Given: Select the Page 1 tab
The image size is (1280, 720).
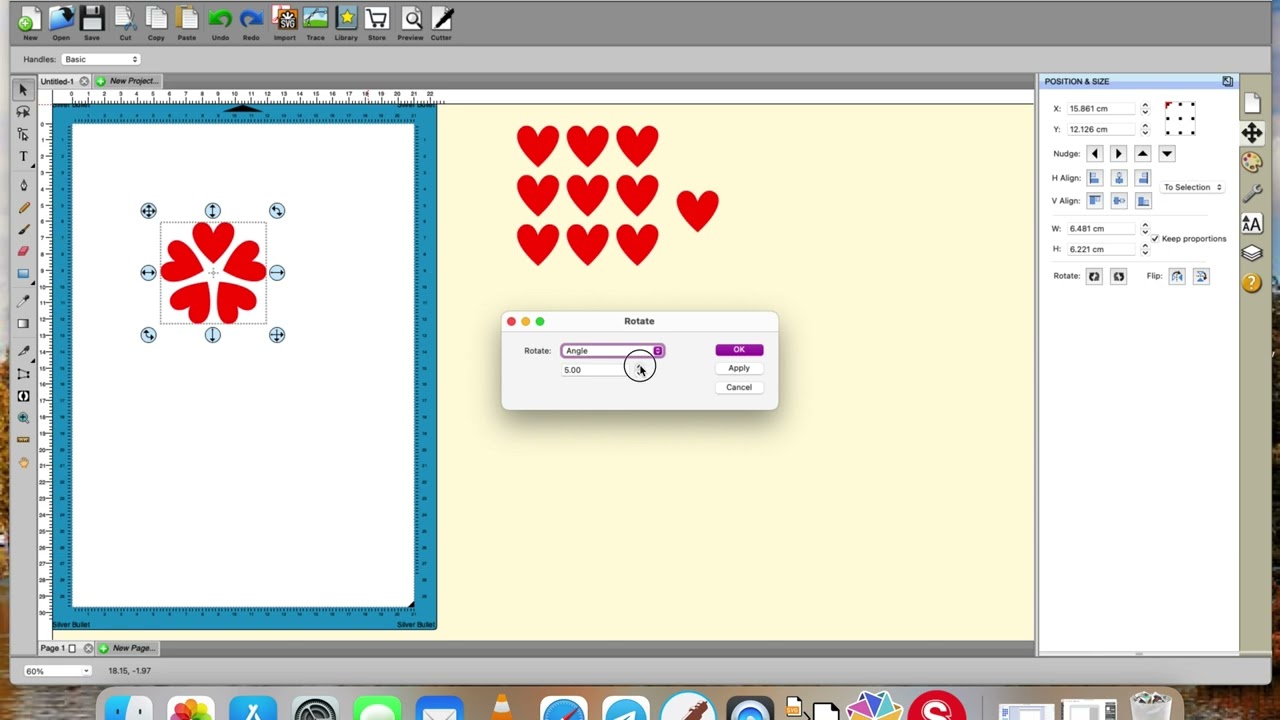Looking at the screenshot, I should tap(52, 648).
